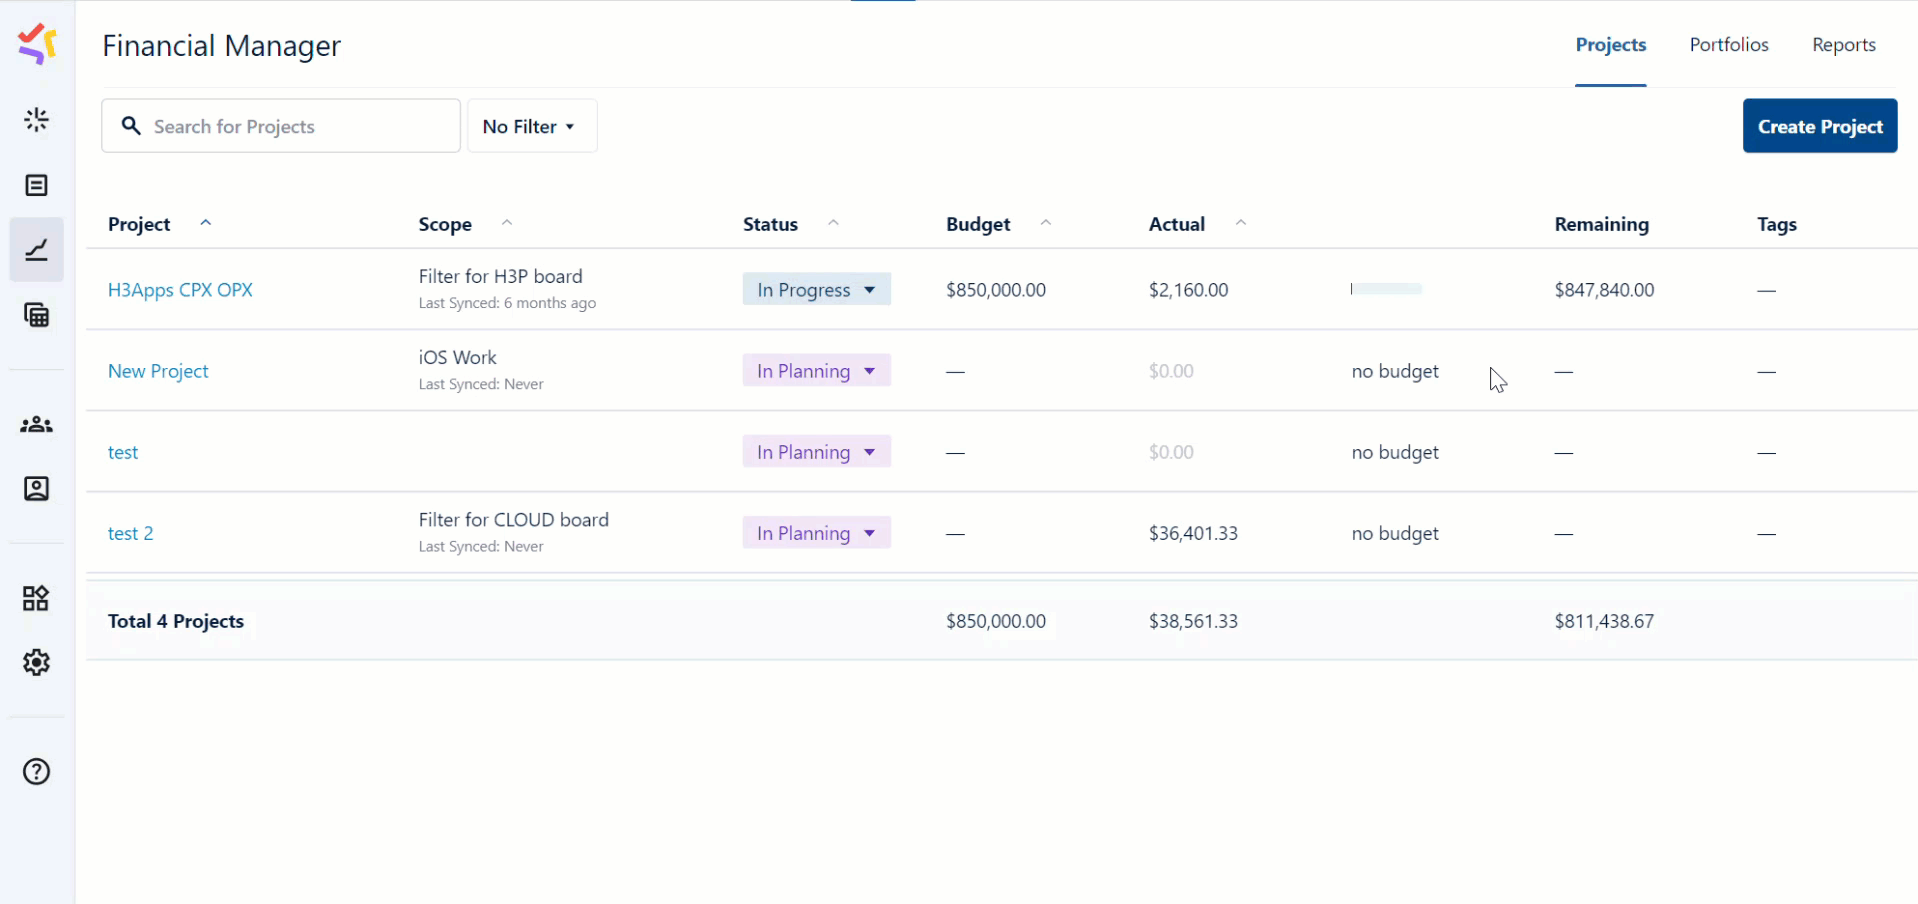Click the top-left product logo
Viewport: 1918px width, 904px height.
click(x=36, y=43)
